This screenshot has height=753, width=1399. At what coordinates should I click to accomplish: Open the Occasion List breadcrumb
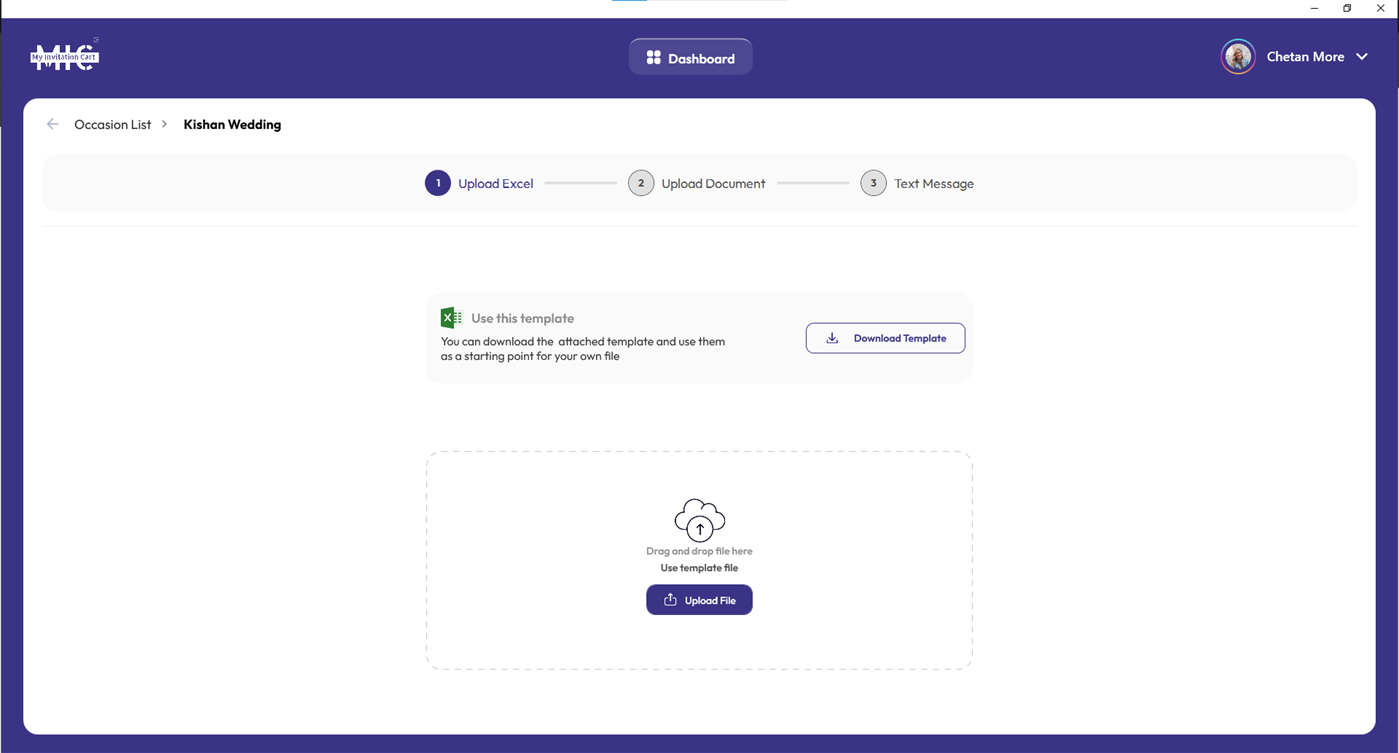click(x=112, y=124)
